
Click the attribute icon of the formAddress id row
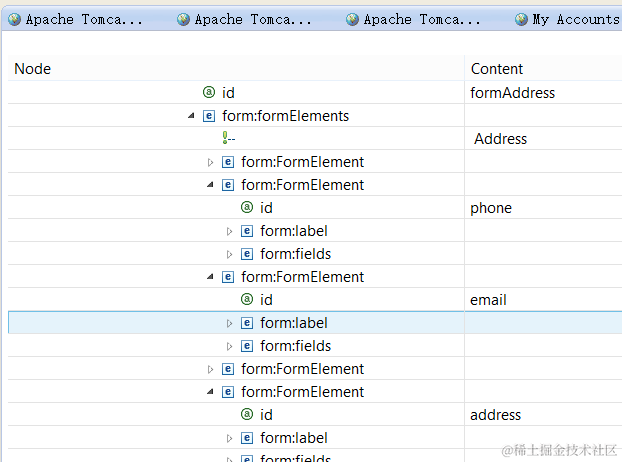(209, 92)
